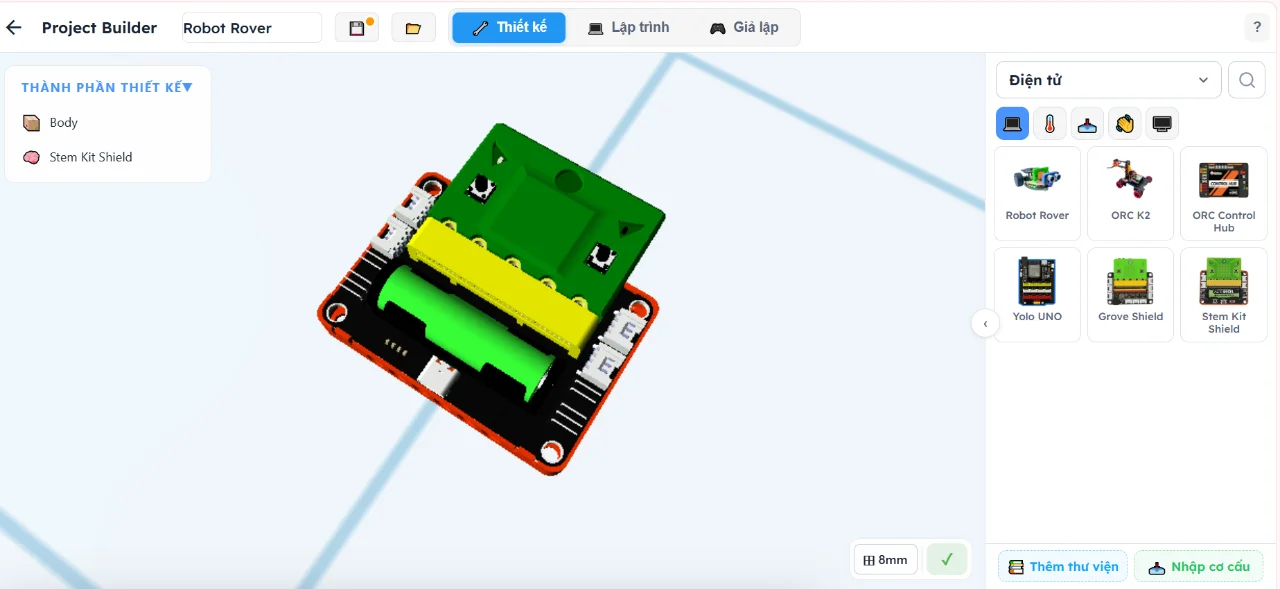Add the Stem Kit Shield from library

point(1223,294)
